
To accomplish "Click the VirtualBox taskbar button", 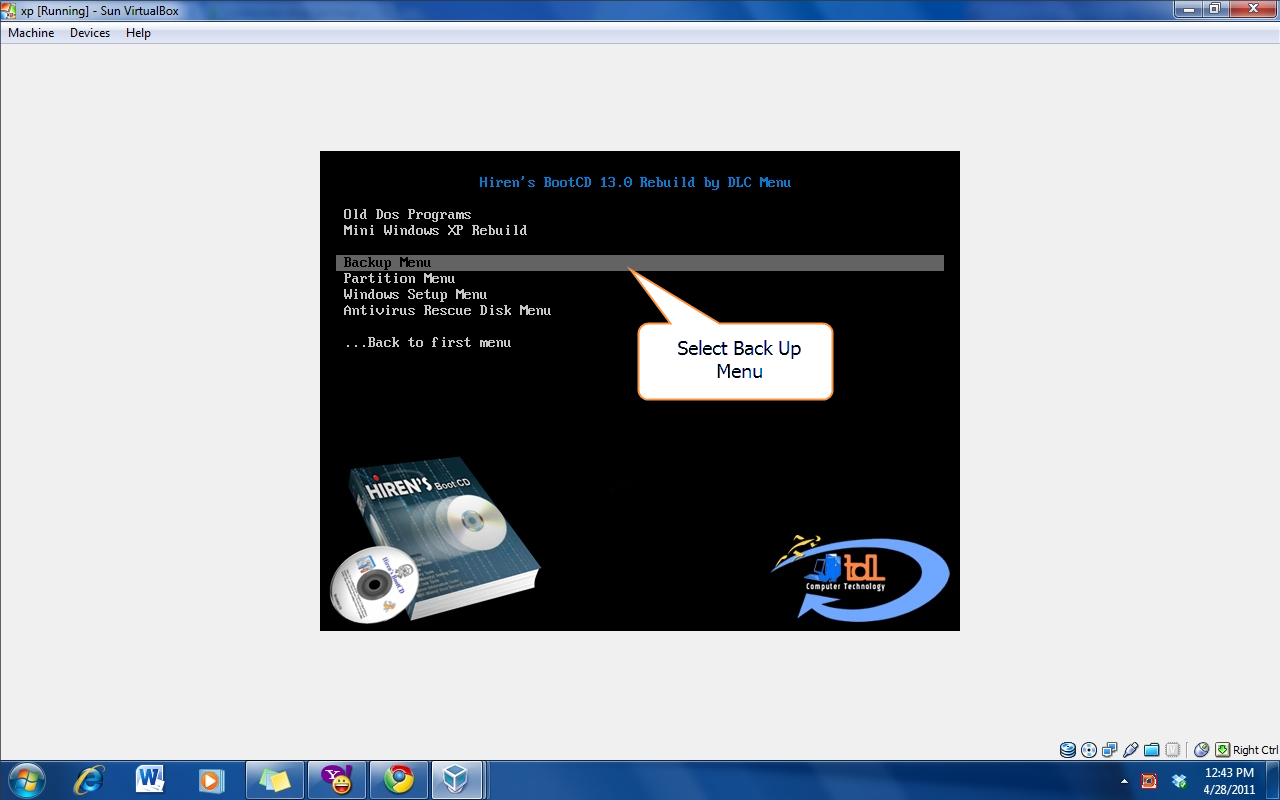I will 458,779.
